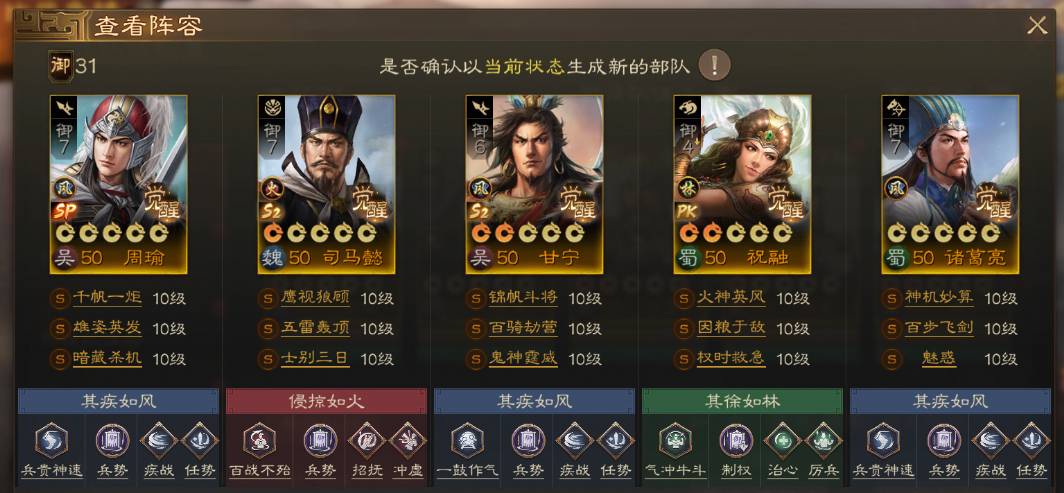
Task: Select the 其徐如林 green header tab
Action: click(742, 401)
